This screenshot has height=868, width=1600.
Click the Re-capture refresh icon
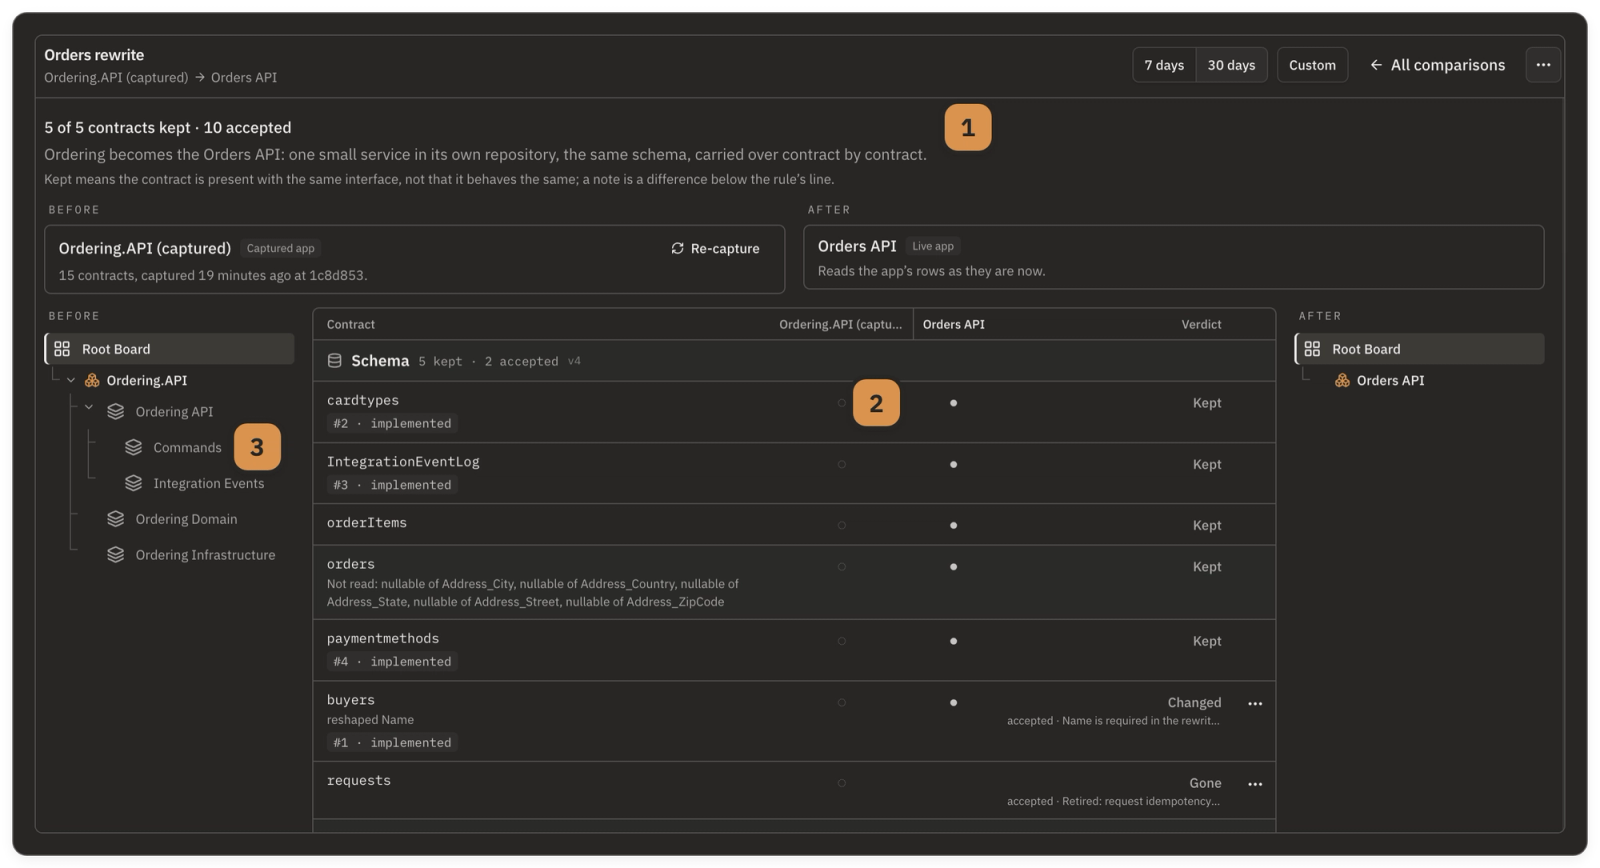(677, 248)
